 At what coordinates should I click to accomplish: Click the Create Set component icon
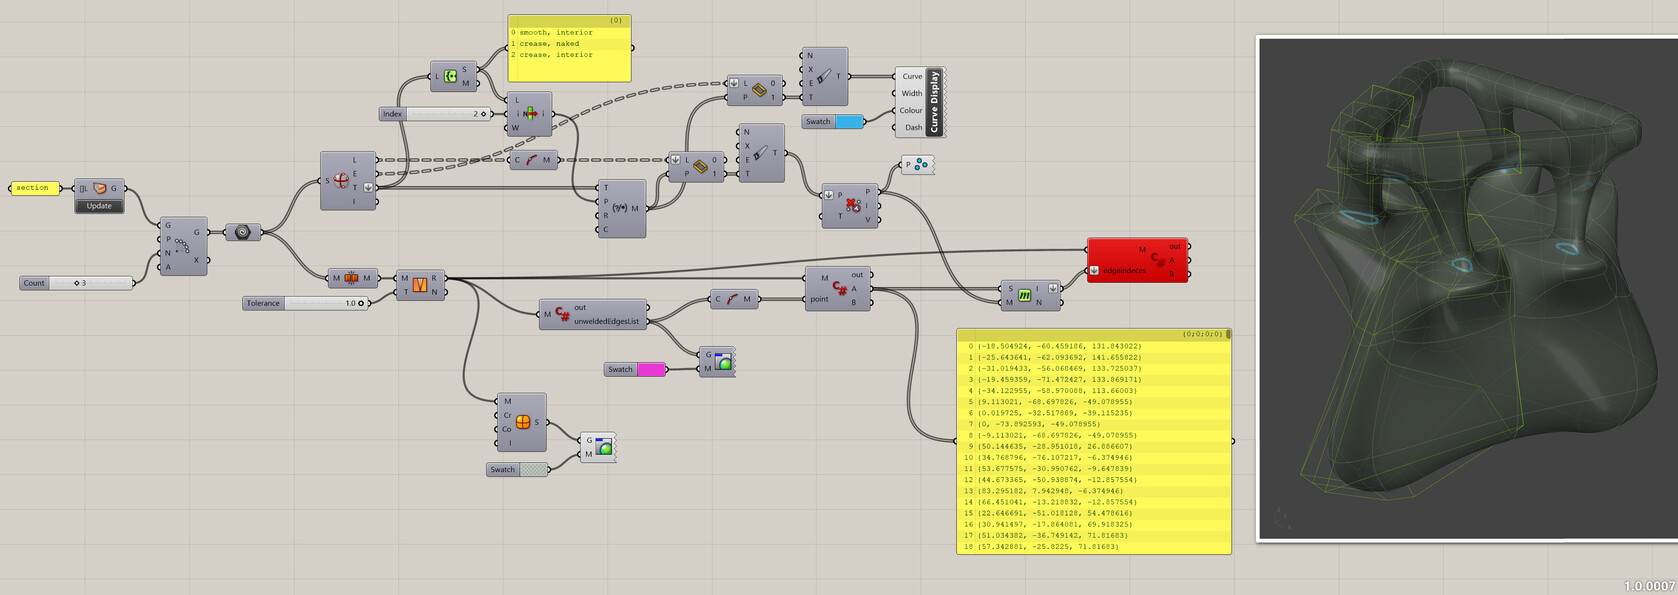450,76
